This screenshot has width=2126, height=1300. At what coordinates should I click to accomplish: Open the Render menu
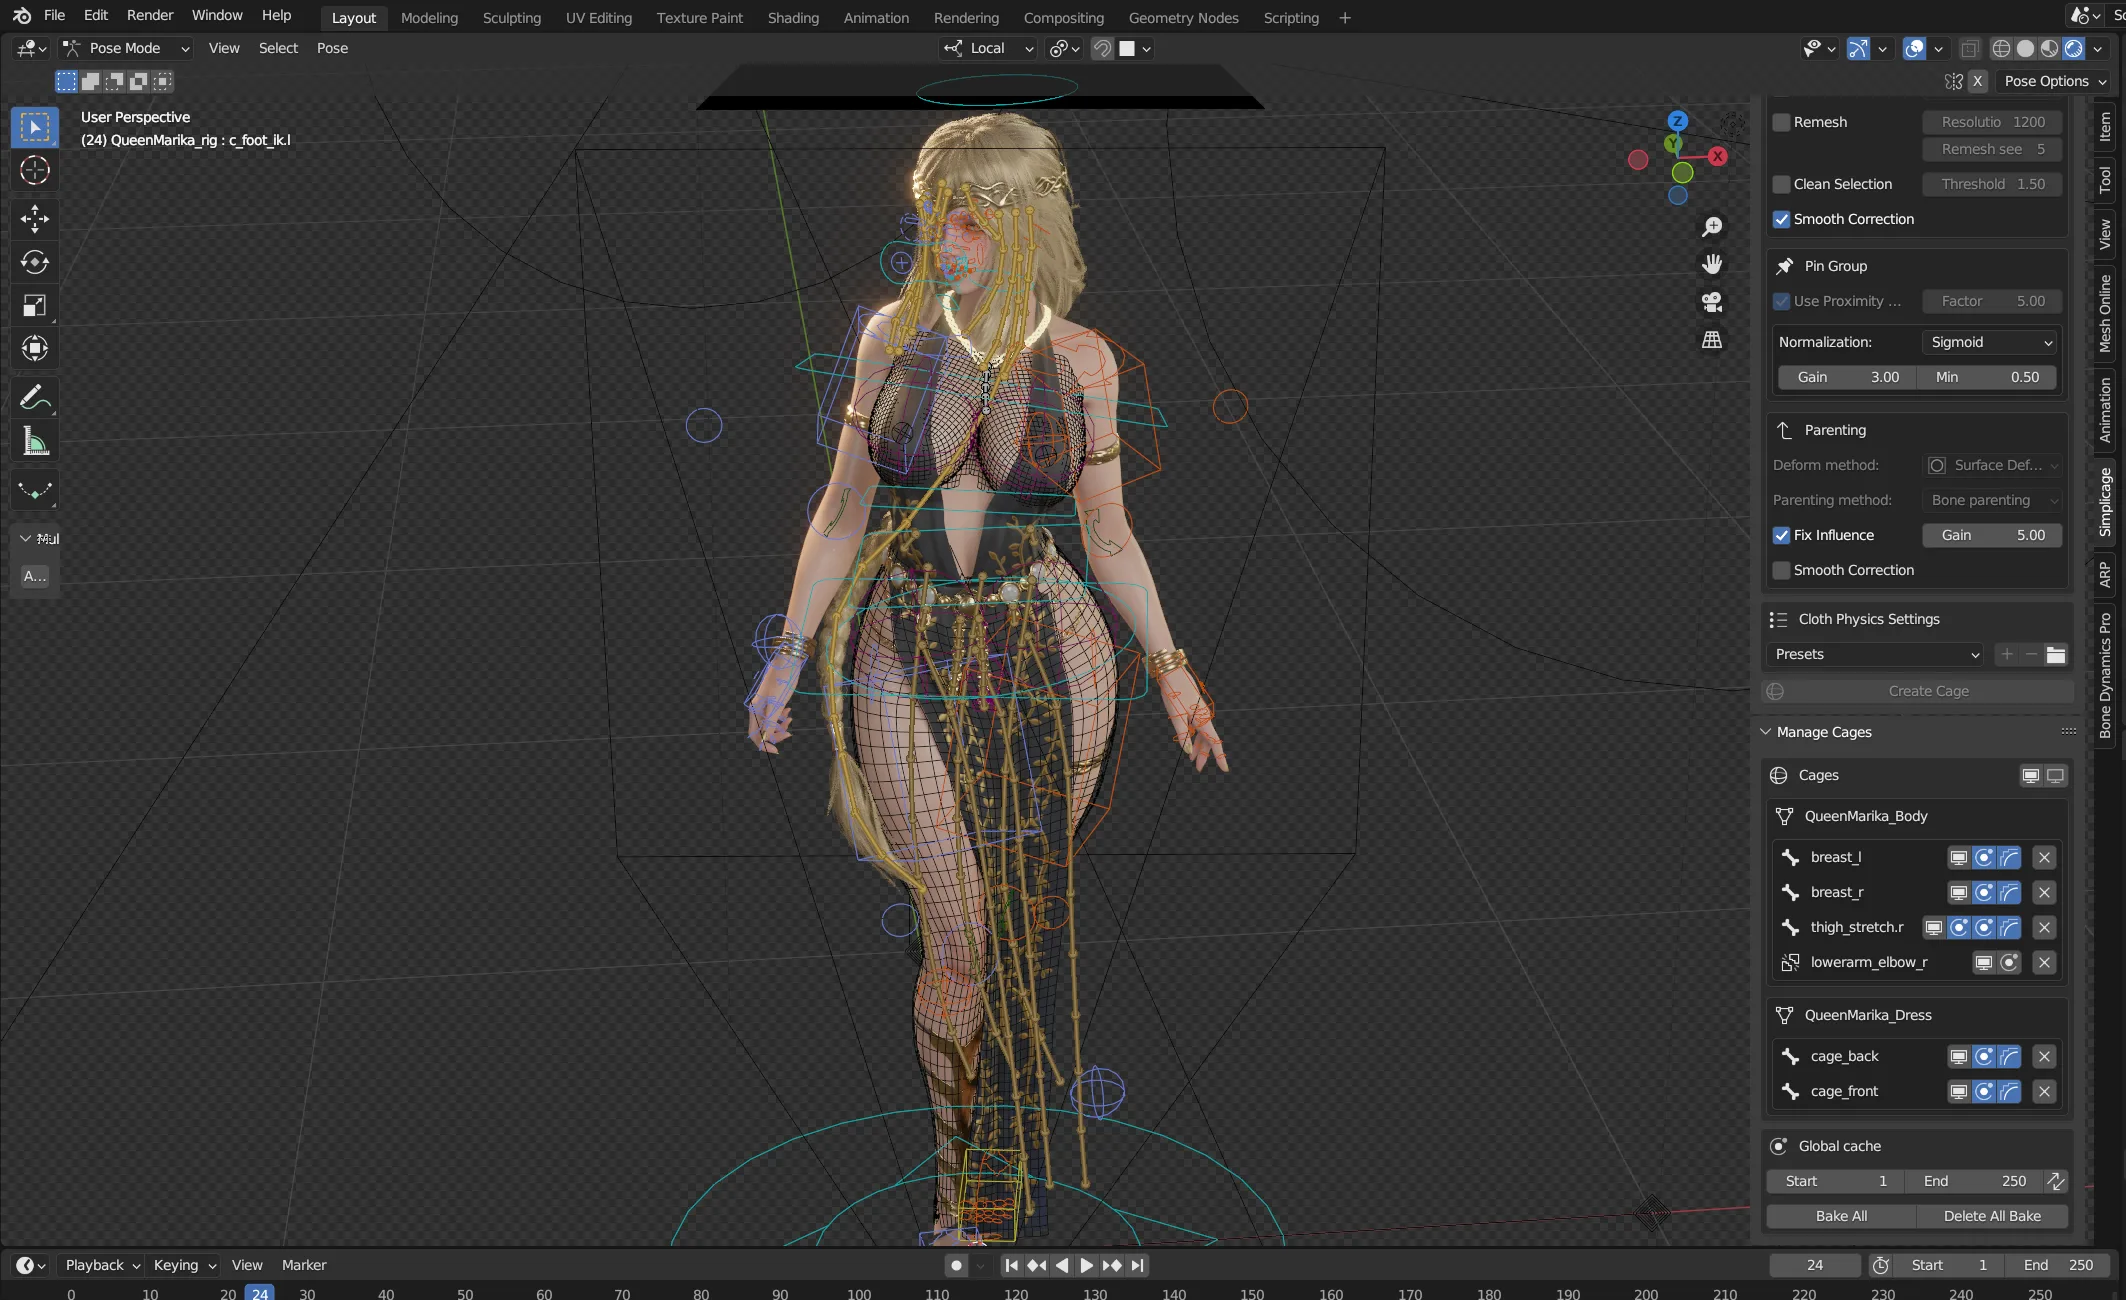(150, 15)
